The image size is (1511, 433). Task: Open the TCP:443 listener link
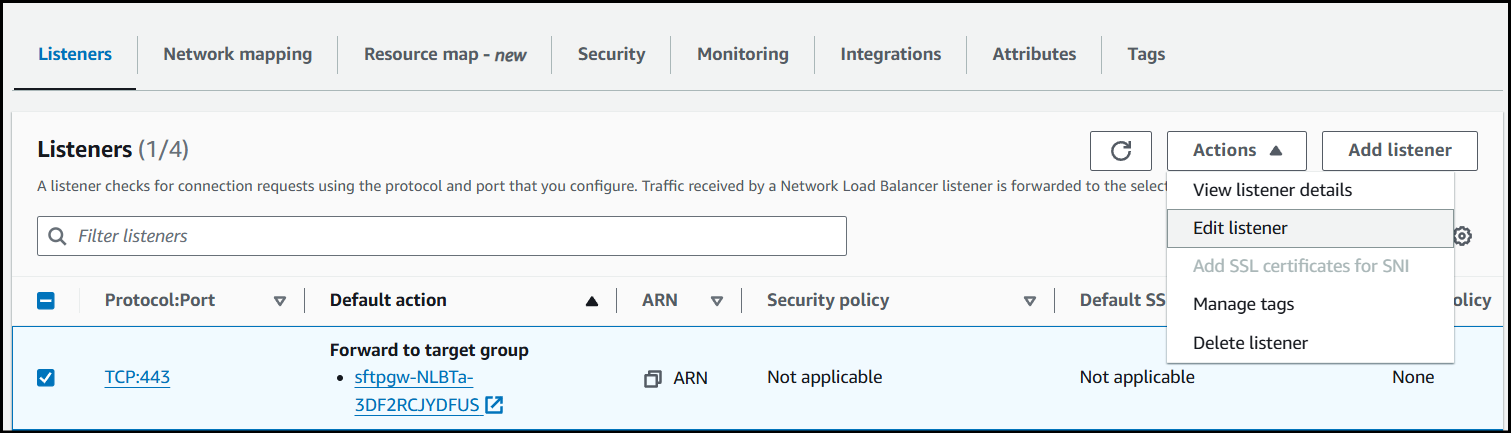click(x=137, y=378)
